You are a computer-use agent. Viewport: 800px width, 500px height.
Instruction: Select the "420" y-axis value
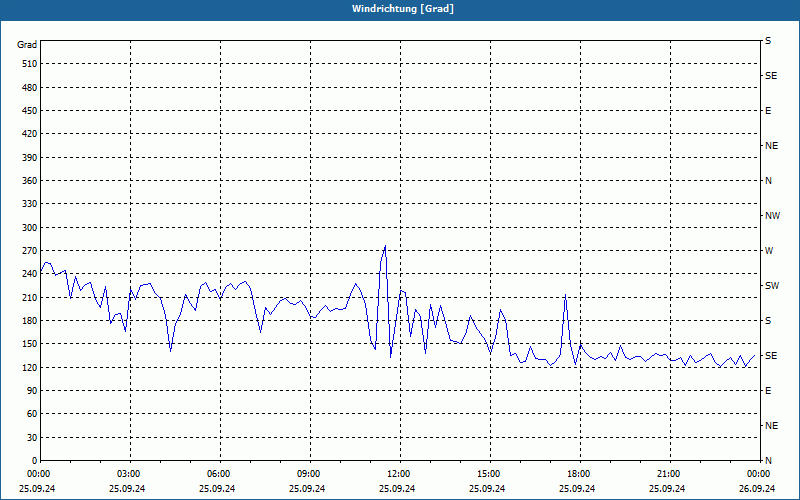pyautogui.click(x=30, y=134)
